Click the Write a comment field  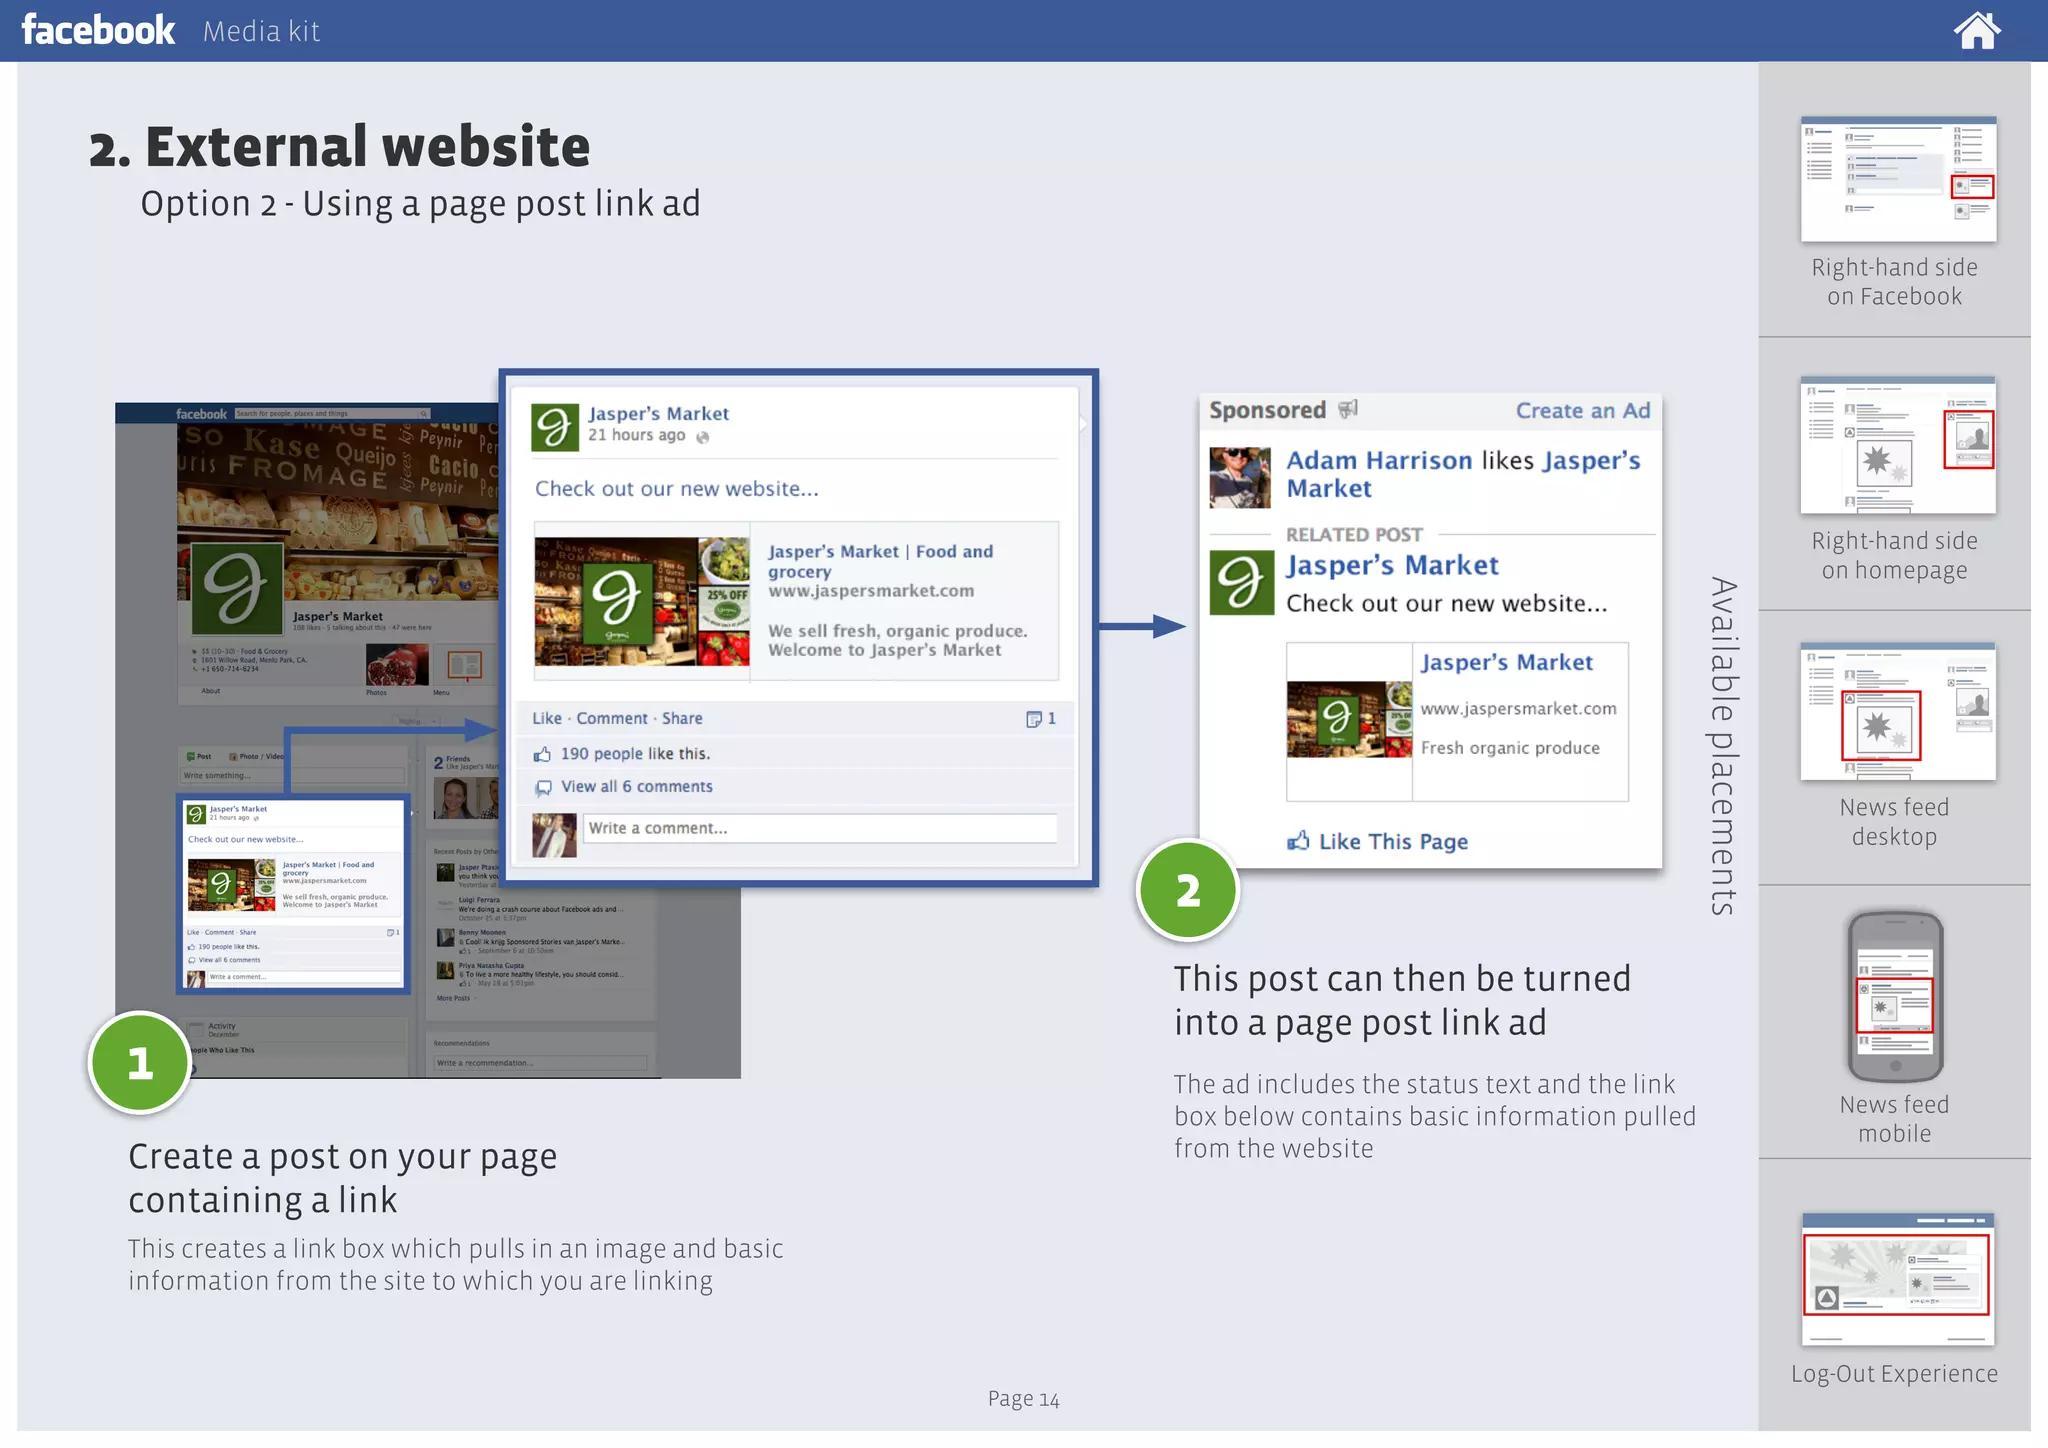pyautogui.click(x=820, y=828)
